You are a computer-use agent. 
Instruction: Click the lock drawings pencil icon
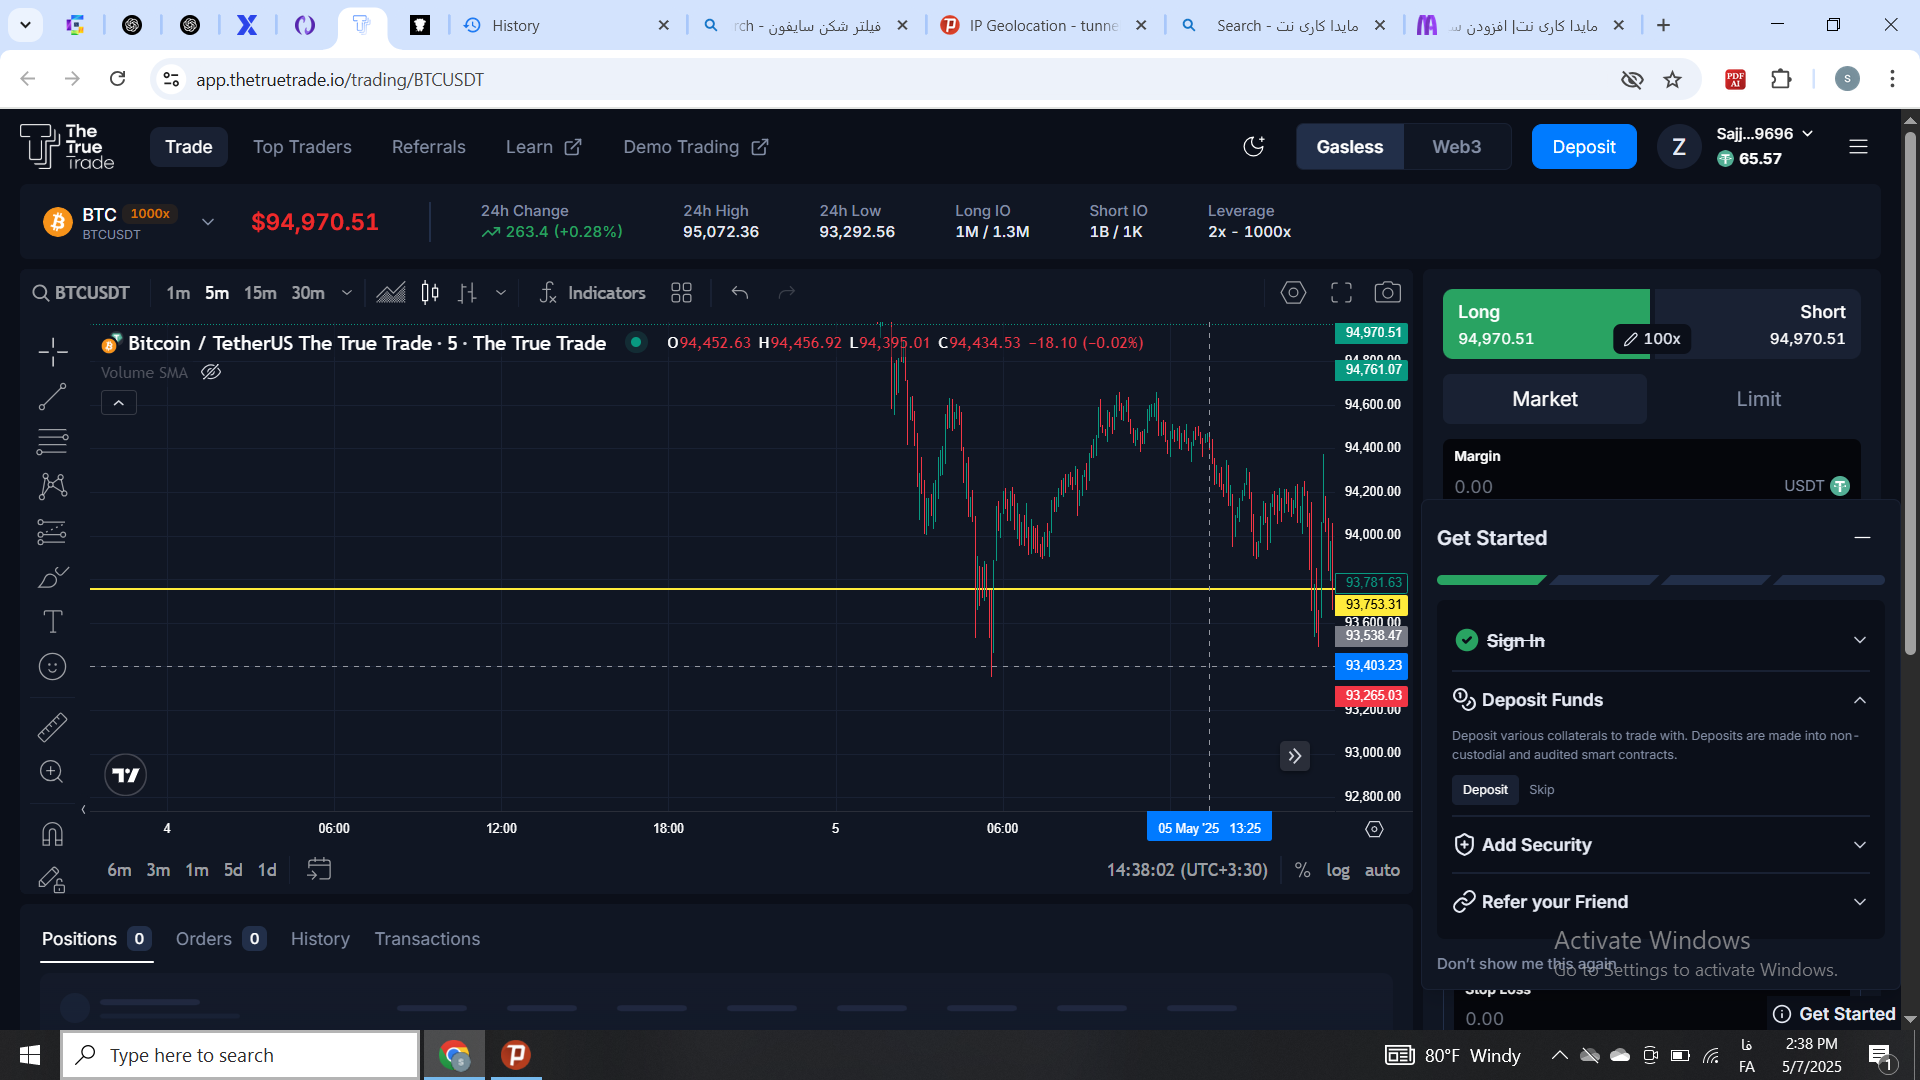(53, 879)
